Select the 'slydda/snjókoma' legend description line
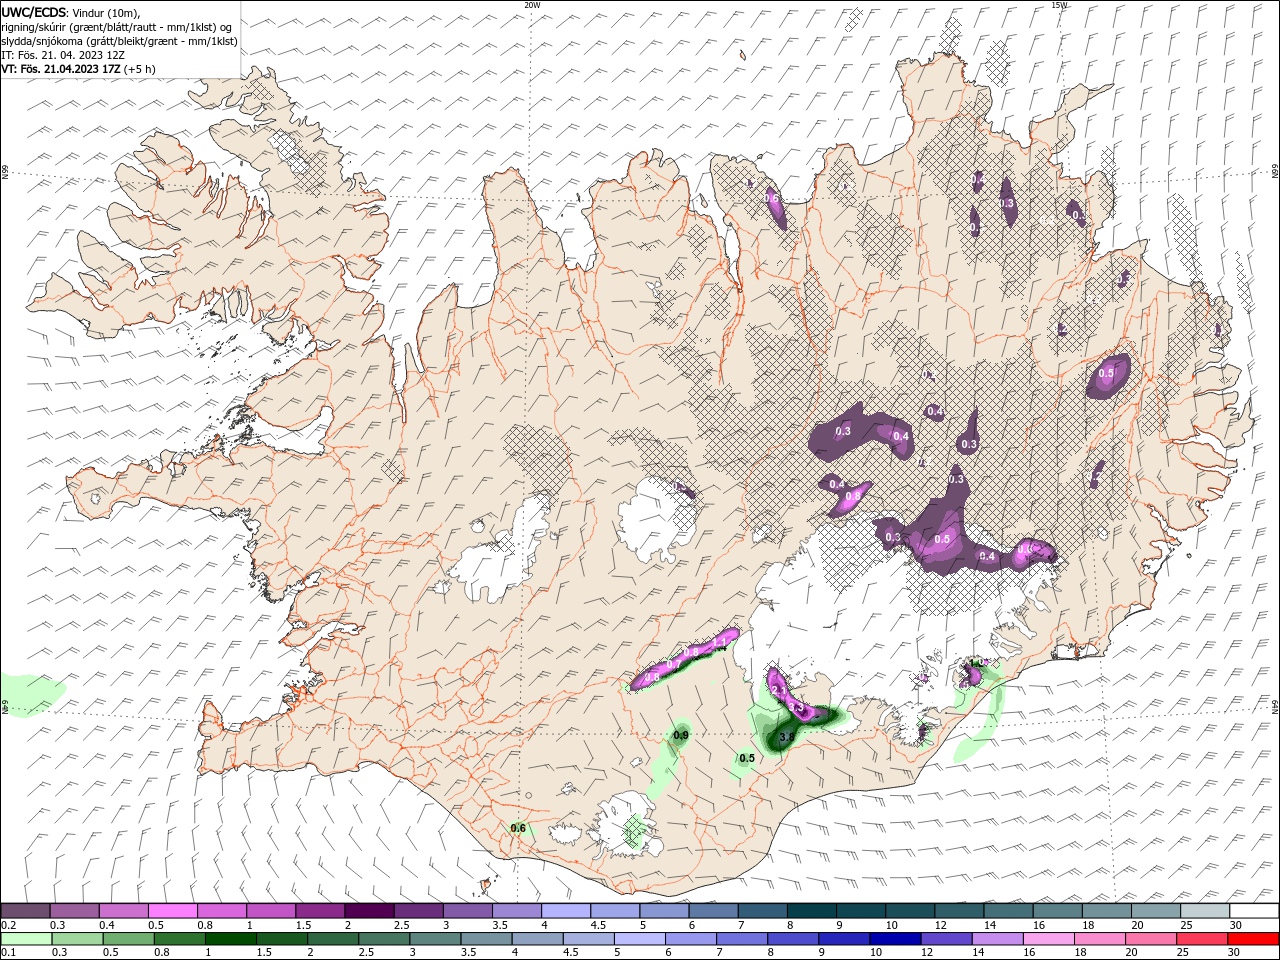This screenshot has width=1280, height=960. point(119,41)
